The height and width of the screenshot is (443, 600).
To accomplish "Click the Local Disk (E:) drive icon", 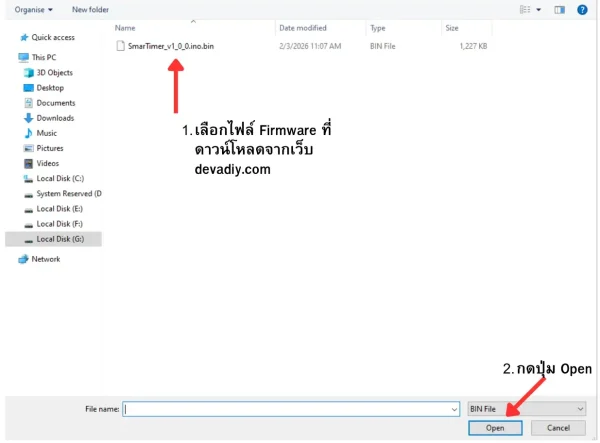I will click(x=28, y=210).
